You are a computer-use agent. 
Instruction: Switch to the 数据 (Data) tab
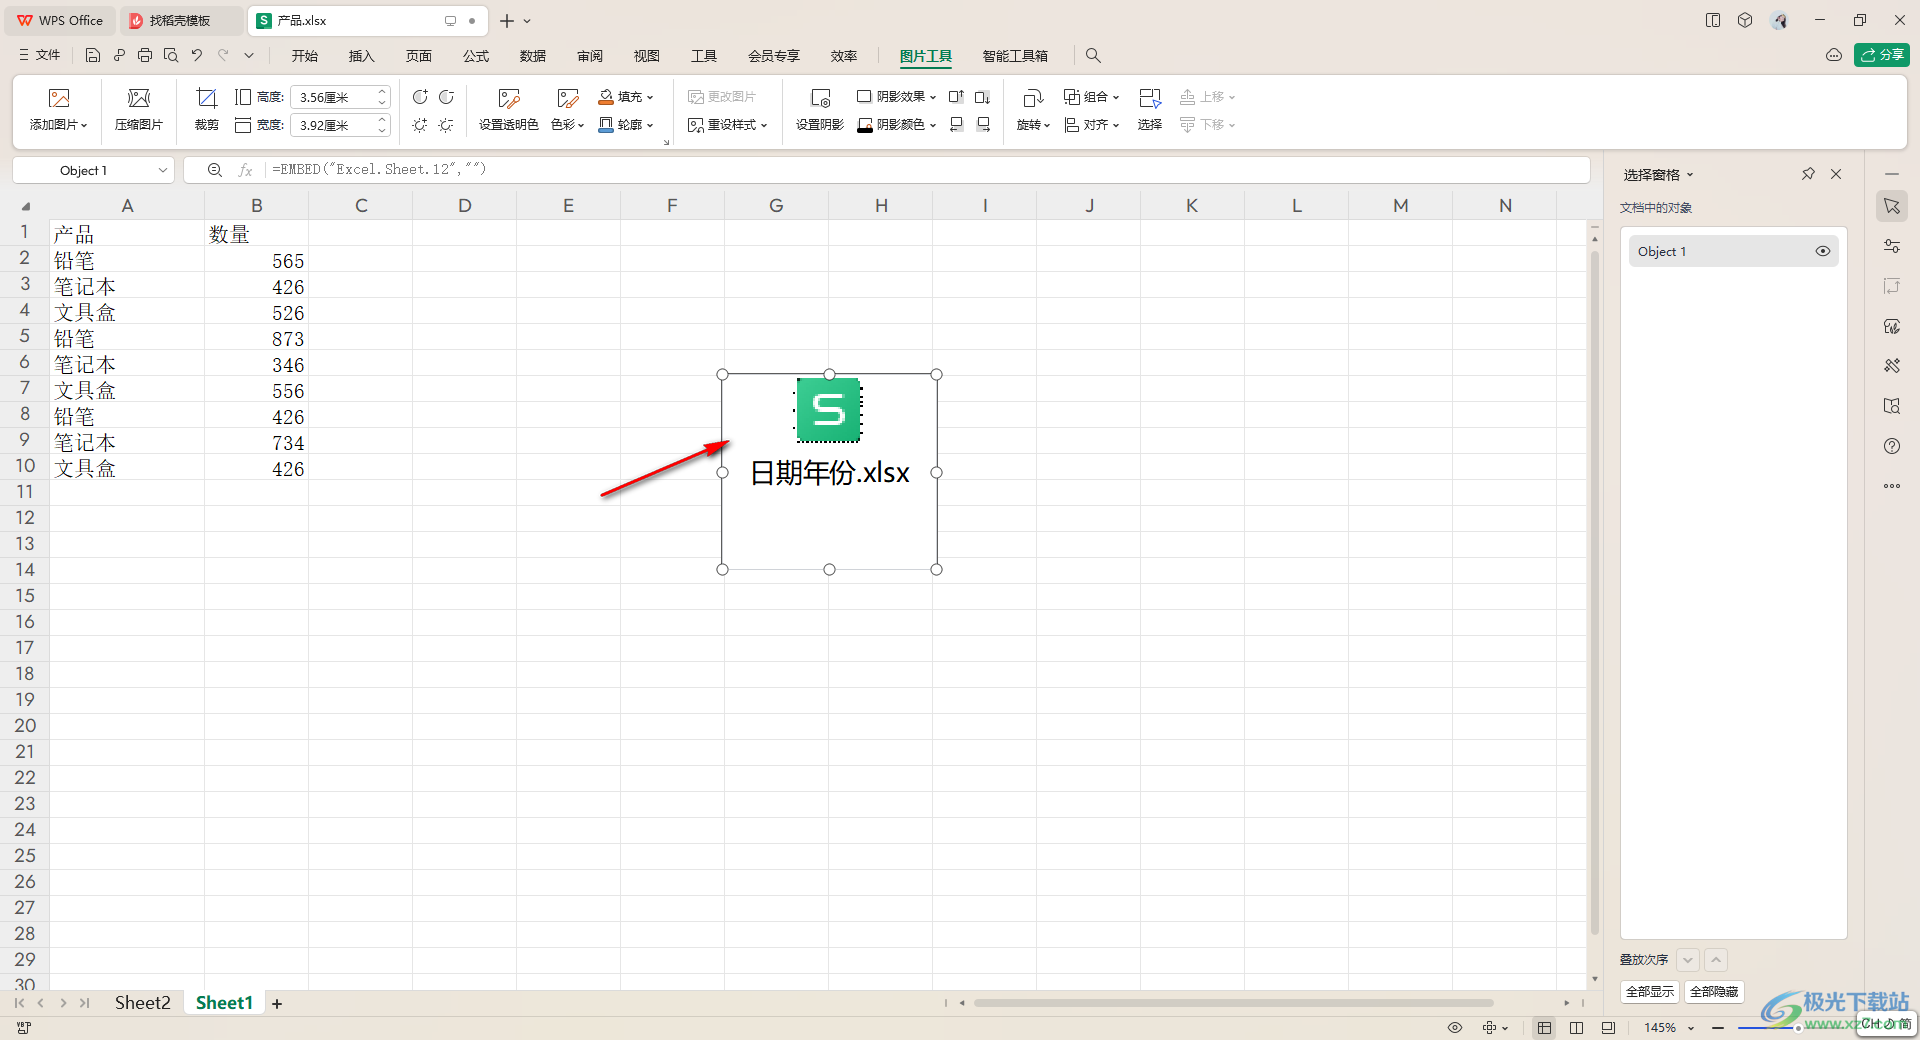(533, 56)
